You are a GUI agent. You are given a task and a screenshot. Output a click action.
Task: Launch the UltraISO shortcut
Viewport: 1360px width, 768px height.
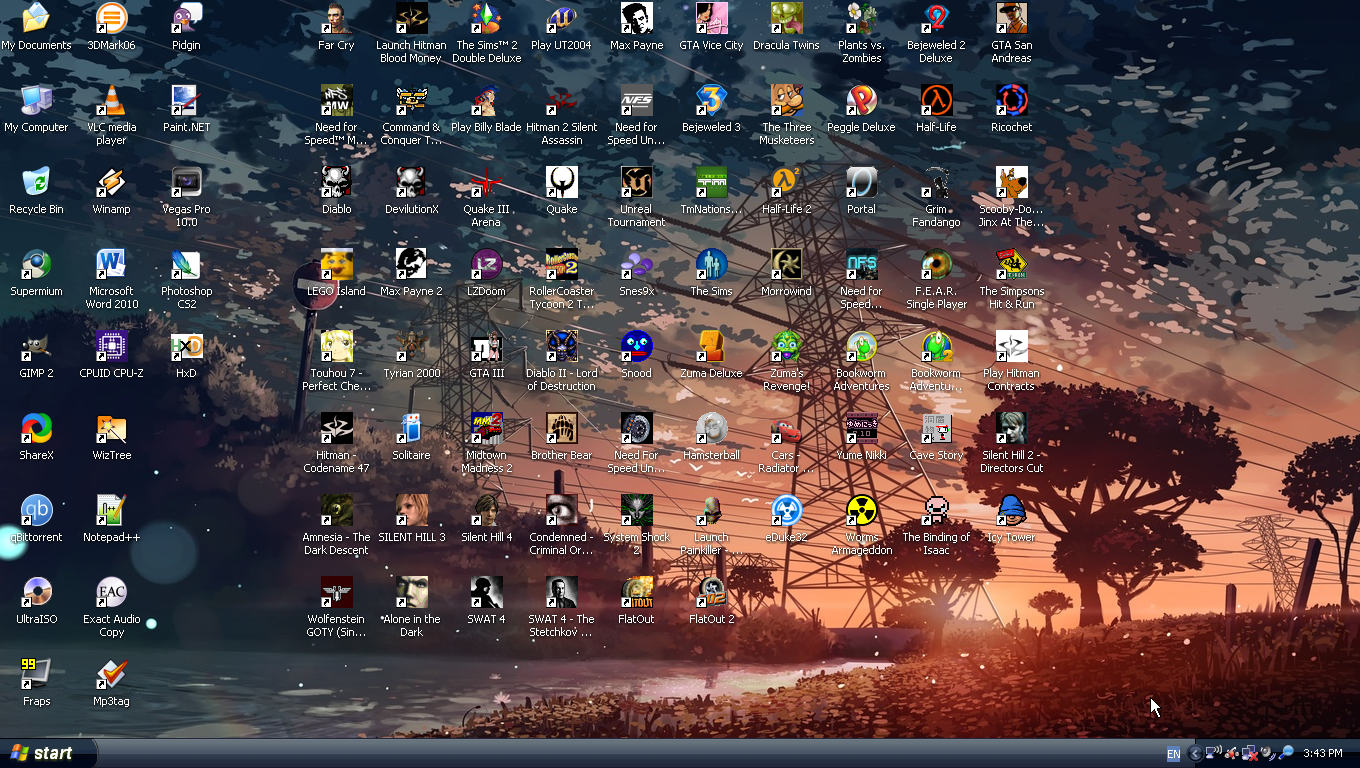point(36,592)
